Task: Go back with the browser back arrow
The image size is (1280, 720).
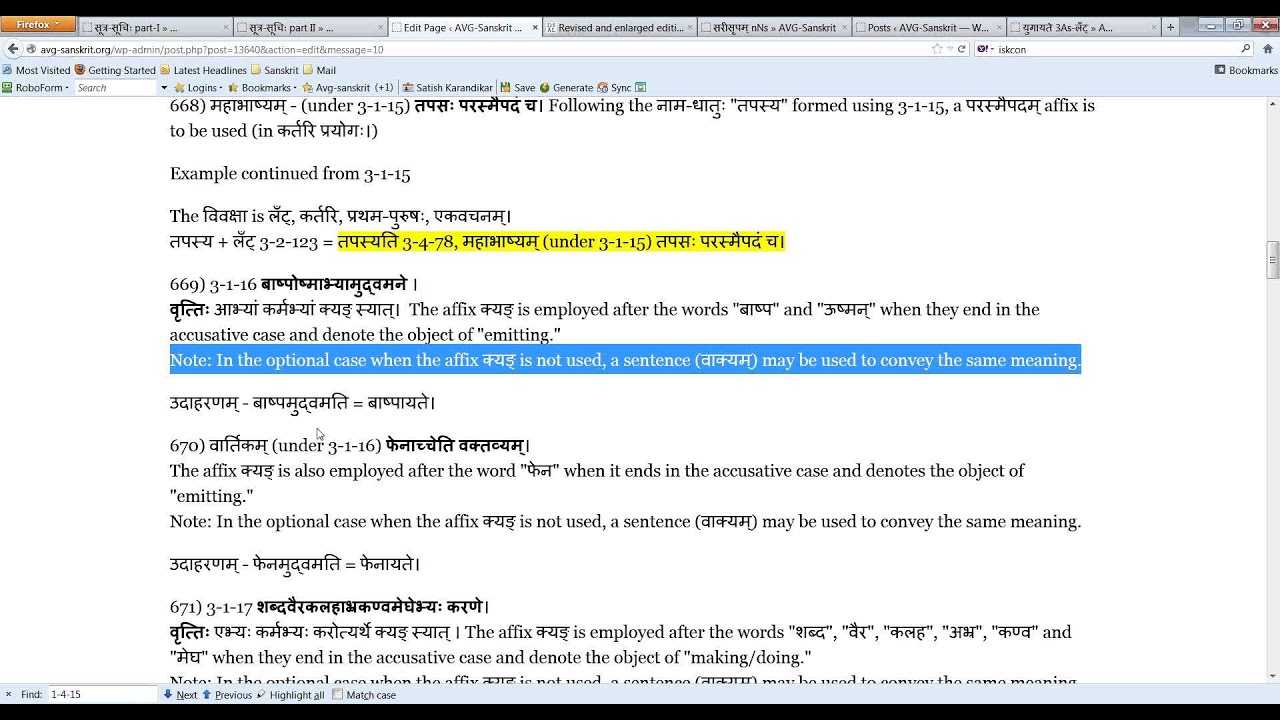Action: pos(13,48)
